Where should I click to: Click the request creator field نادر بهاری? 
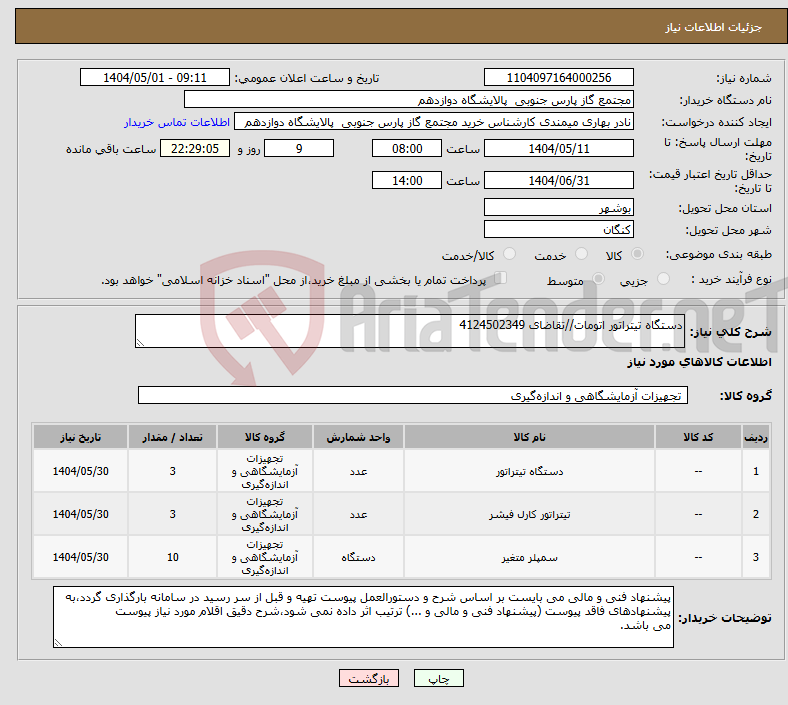(434, 122)
